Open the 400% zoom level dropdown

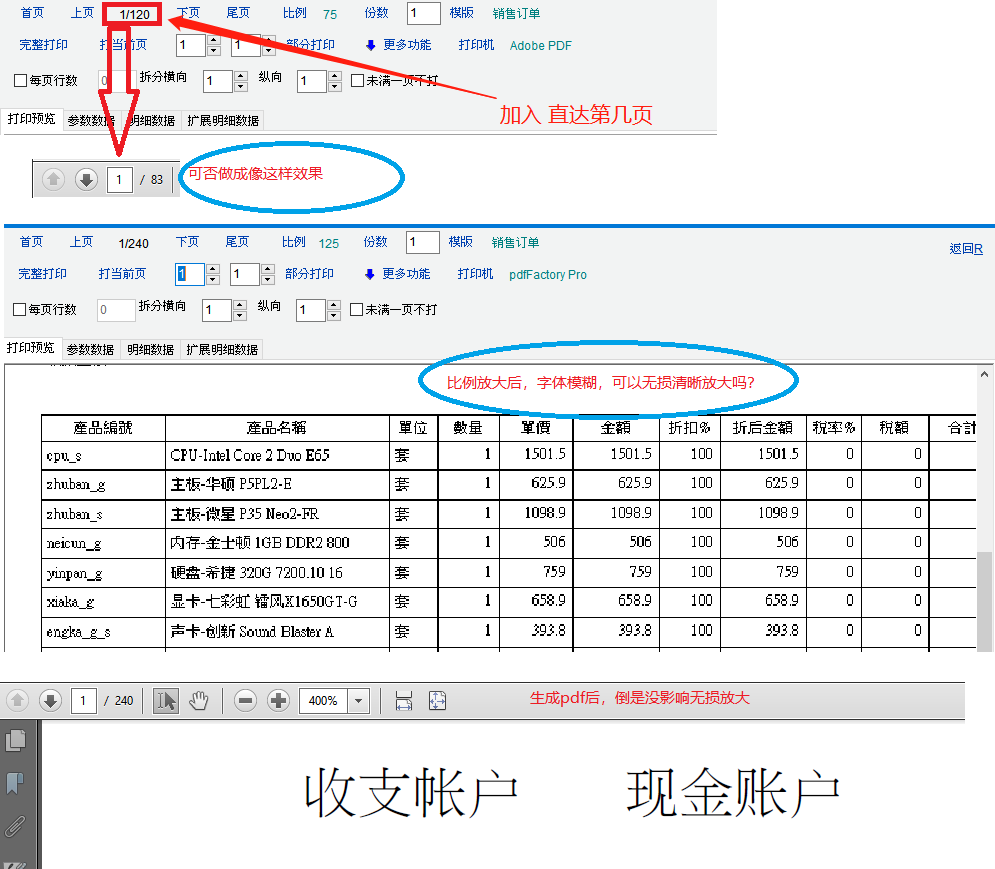359,700
